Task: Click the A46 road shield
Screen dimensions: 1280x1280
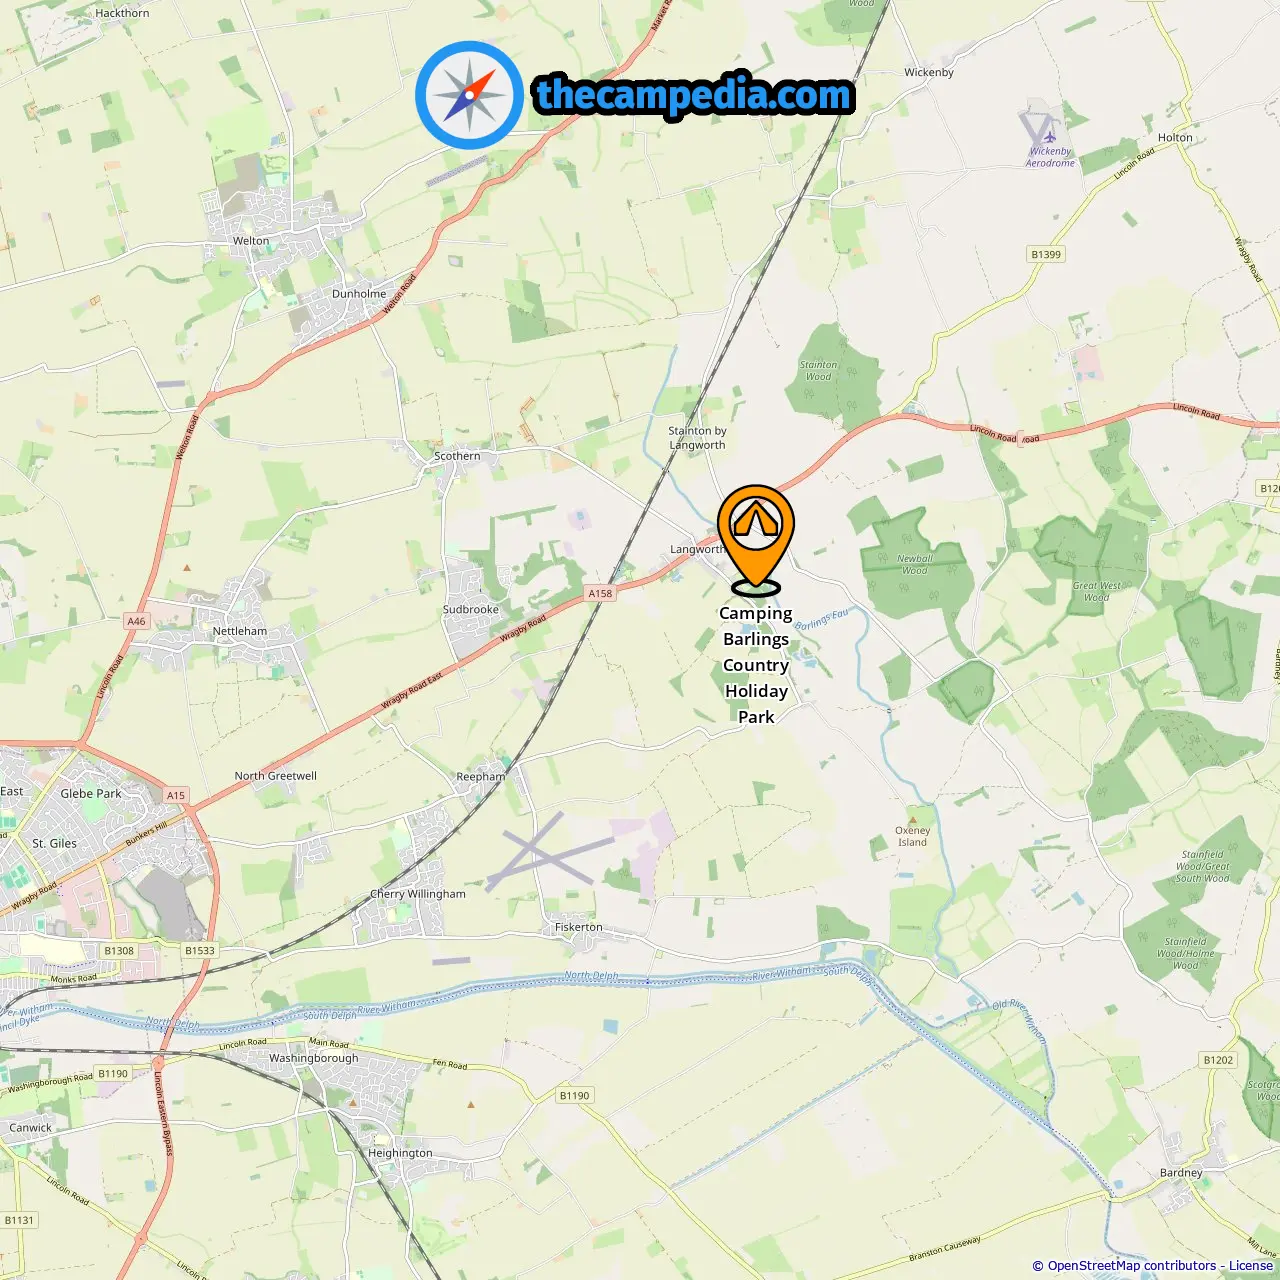Action: [x=136, y=621]
